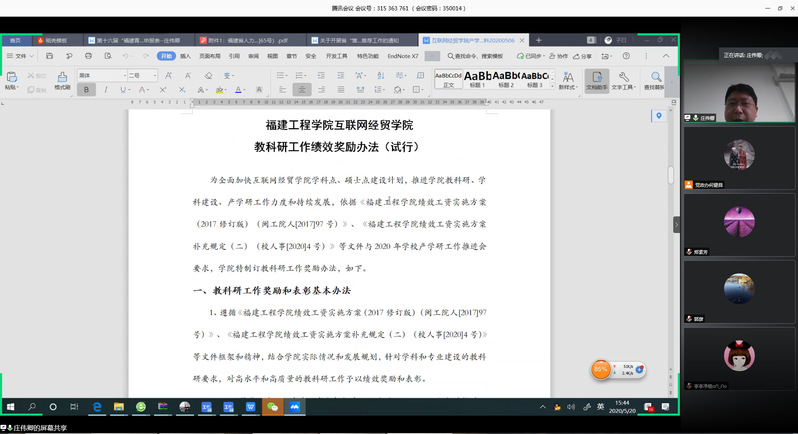Toggle Bold formatting
This screenshot has height=434, width=798.
pyautogui.click(x=86, y=90)
